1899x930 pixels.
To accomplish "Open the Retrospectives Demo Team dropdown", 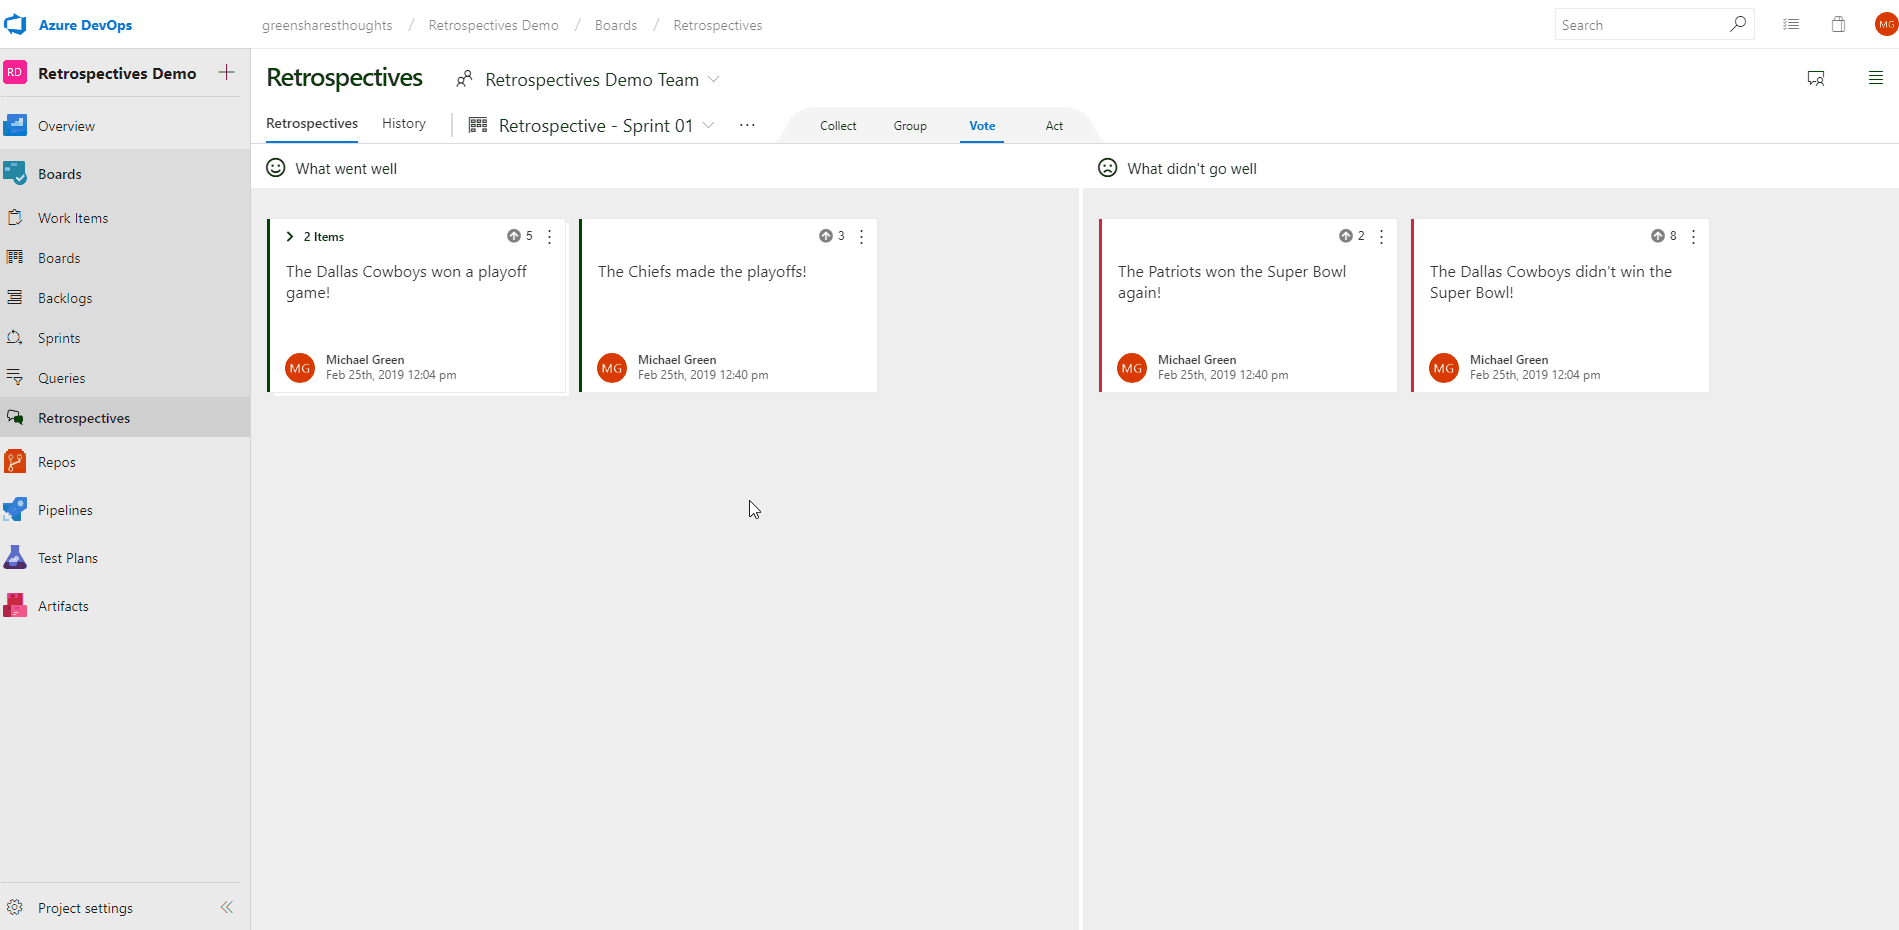I will tap(714, 79).
